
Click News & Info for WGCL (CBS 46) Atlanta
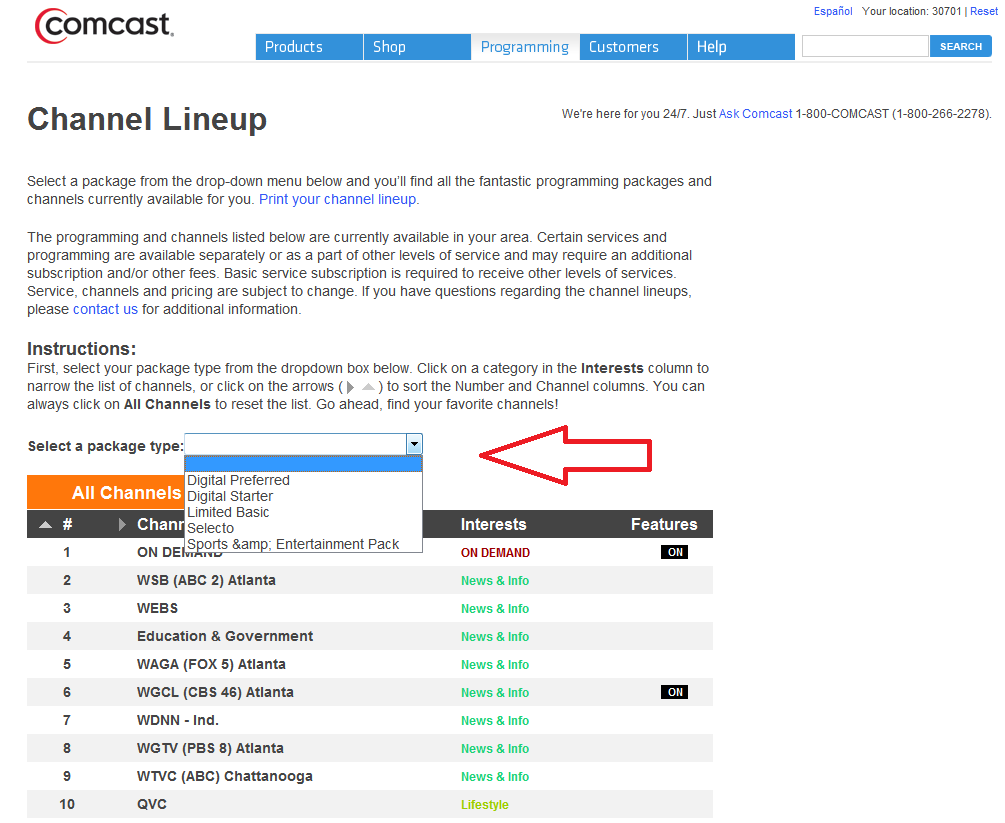(495, 693)
